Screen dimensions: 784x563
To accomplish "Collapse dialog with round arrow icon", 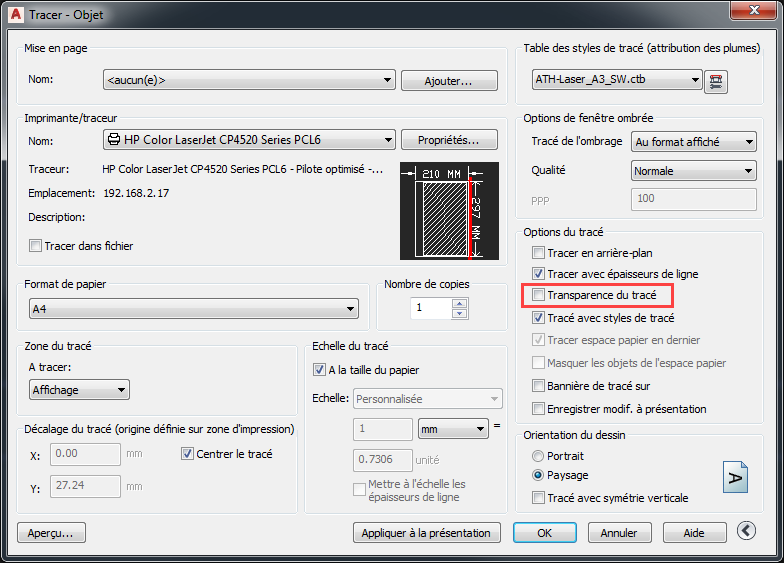I will point(745,532).
